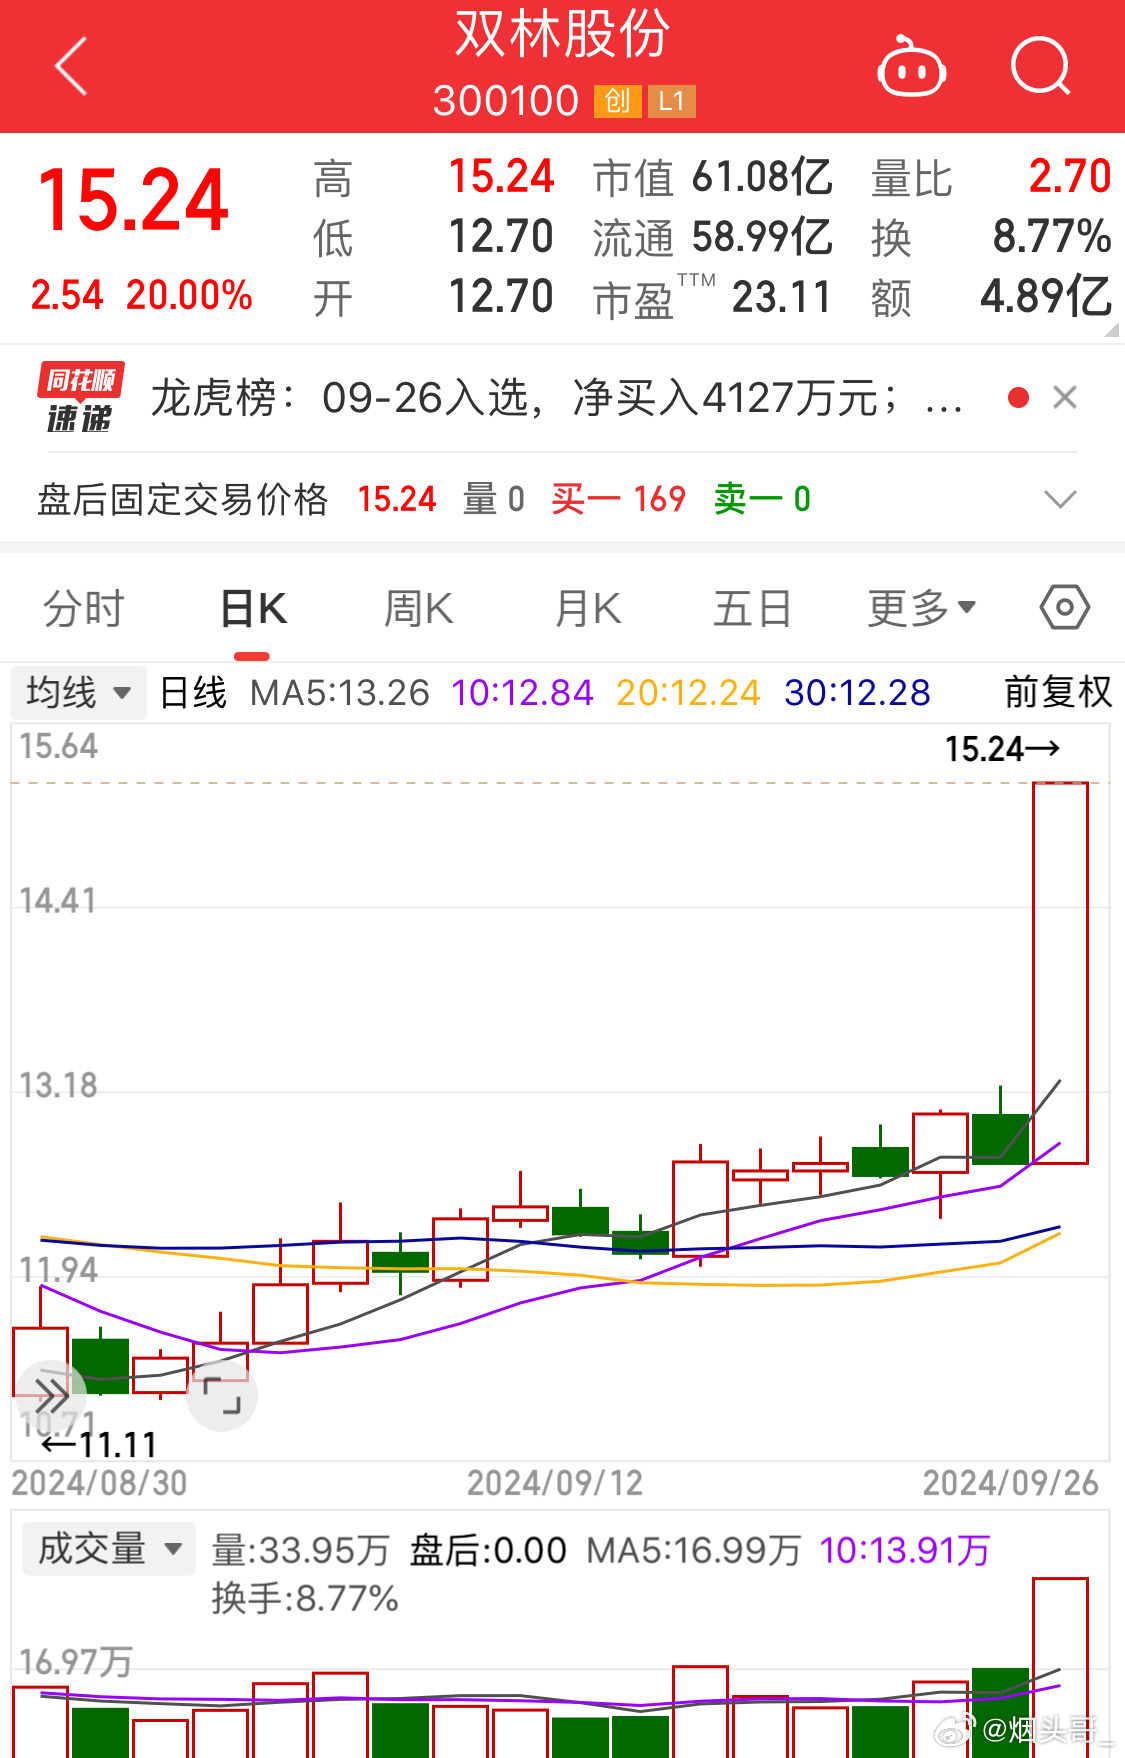Tap the change 2.54 20.00% text
The height and width of the screenshot is (1758, 1125).
coord(141,295)
